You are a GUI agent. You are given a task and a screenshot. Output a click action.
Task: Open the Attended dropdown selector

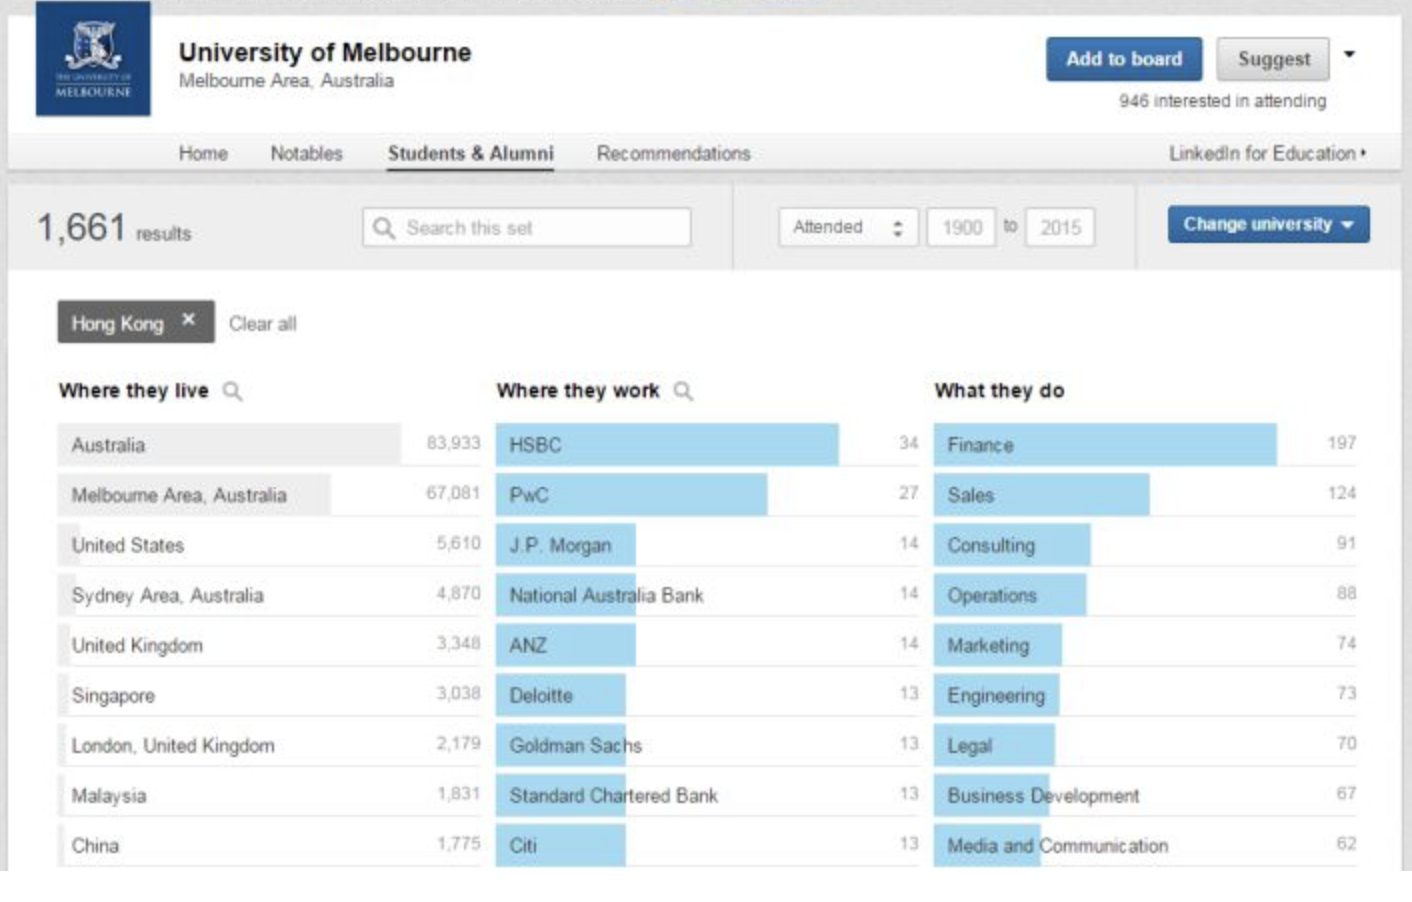pos(847,228)
